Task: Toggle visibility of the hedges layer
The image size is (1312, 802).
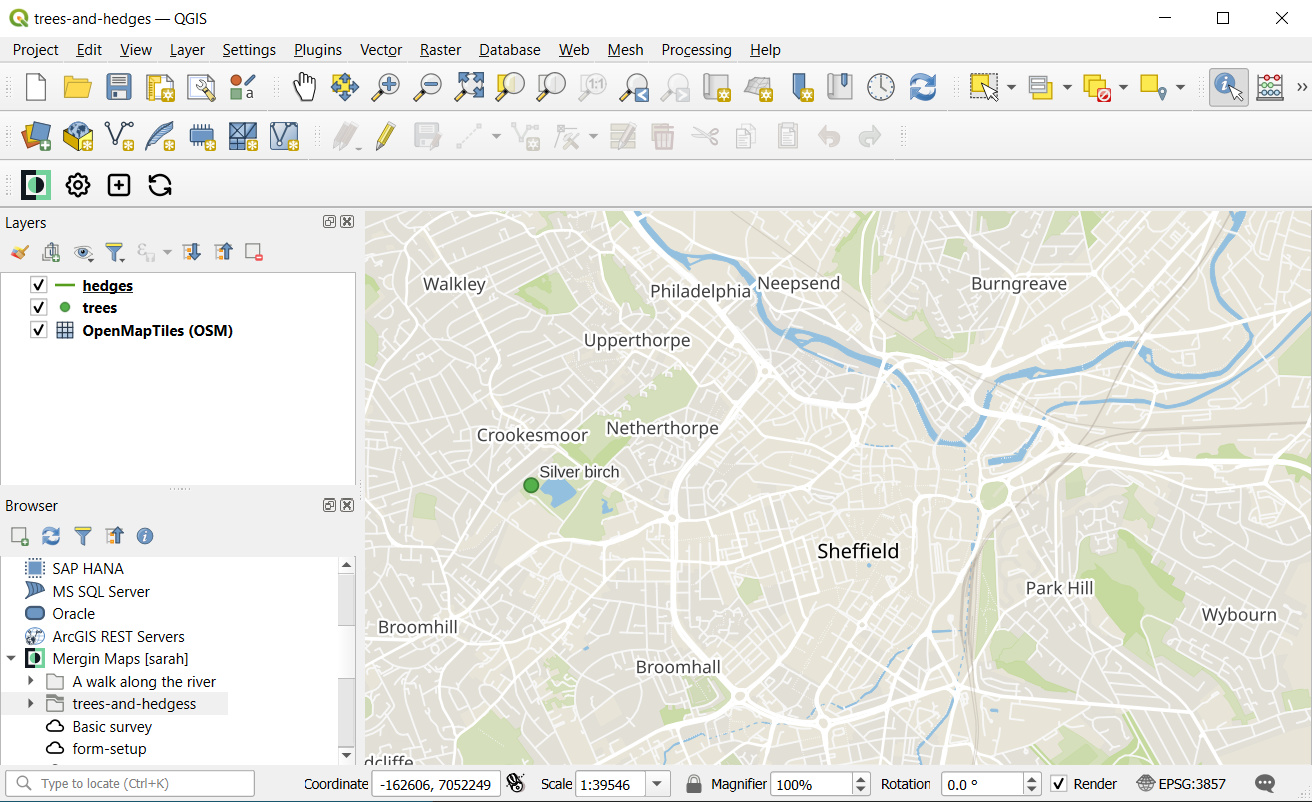Action: pos(38,285)
